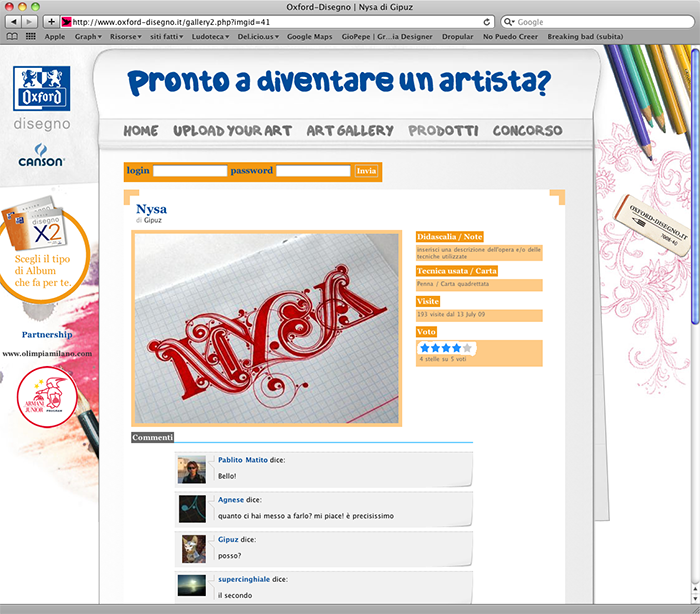Submit login with the Invia button

(x=366, y=171)
